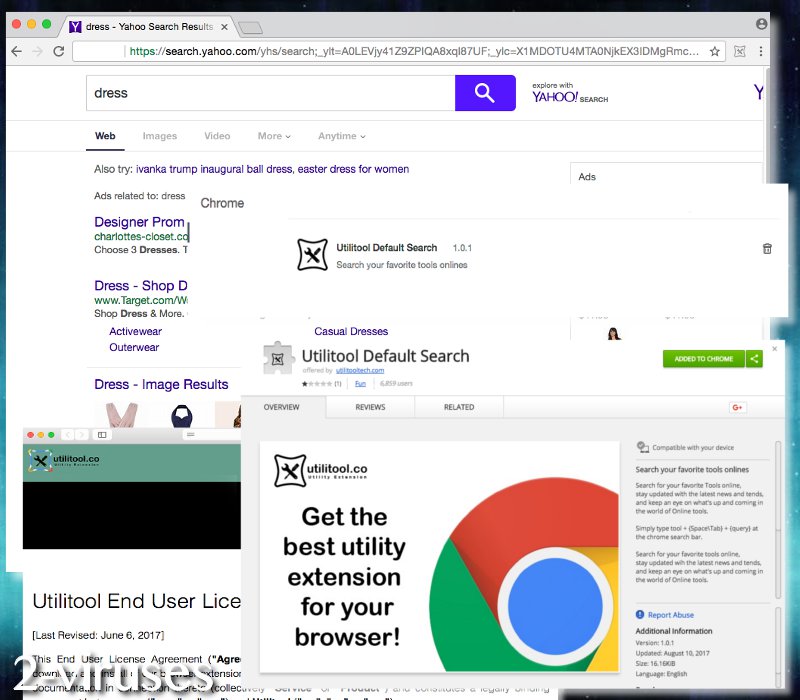Click the Added to Chrome button

coord(703,359)
